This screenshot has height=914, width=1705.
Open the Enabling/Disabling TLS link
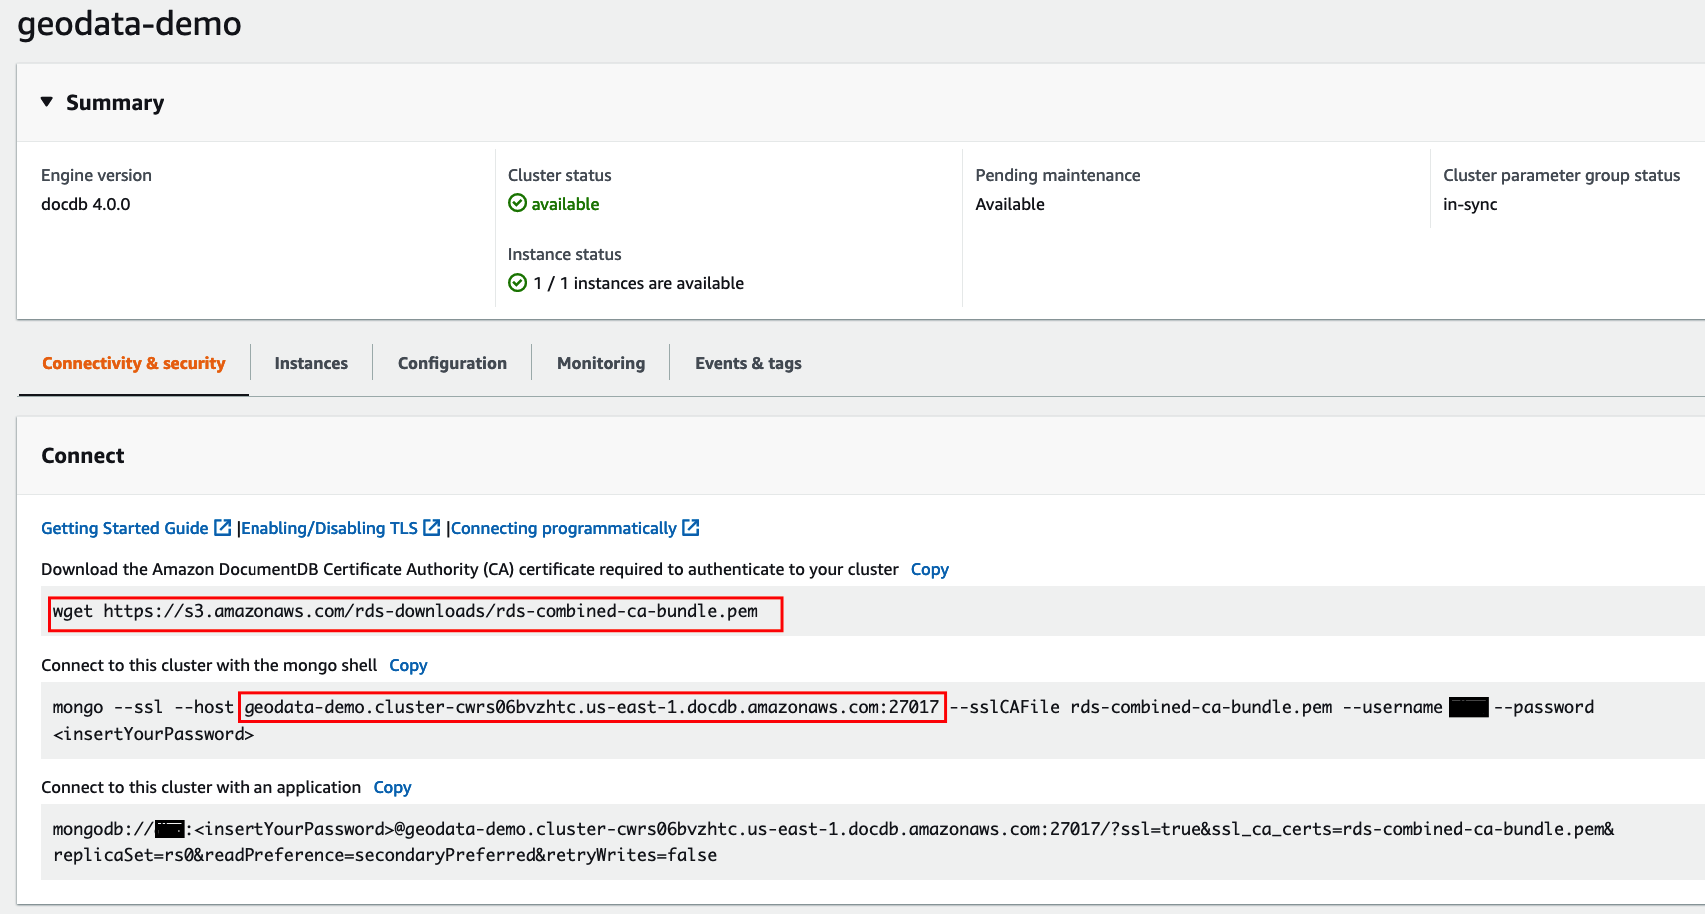330,528
